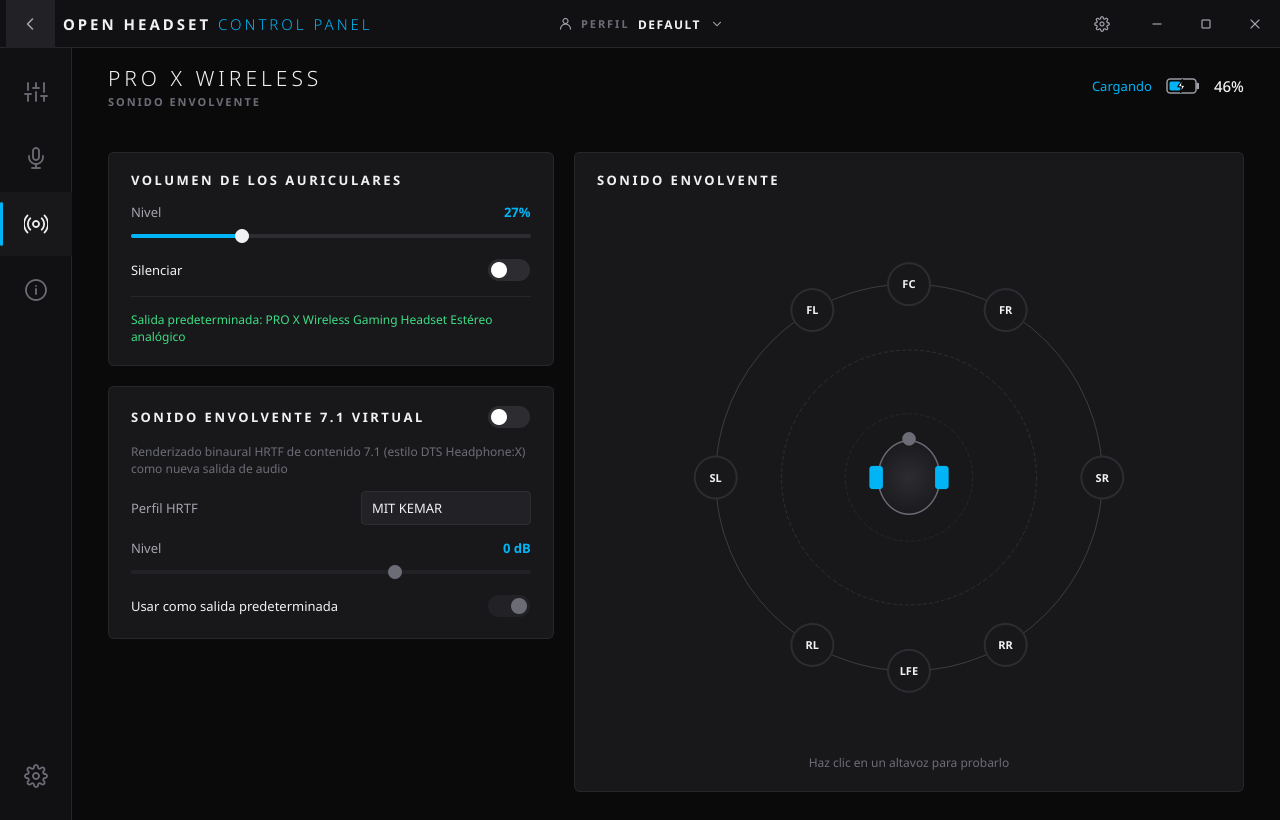The height and width of the screenshot is (820, 1280).
Task: Test the RL rear left speaker
Action: tap(812, 645)
